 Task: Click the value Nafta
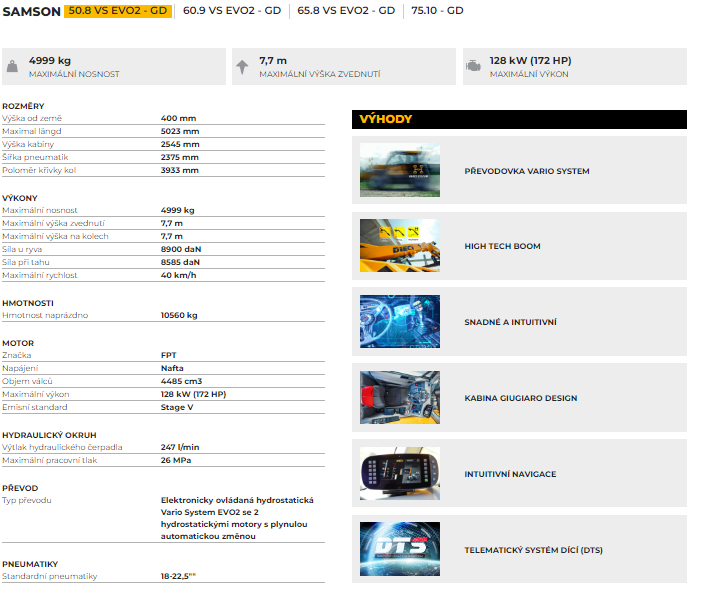pos(172,368)
